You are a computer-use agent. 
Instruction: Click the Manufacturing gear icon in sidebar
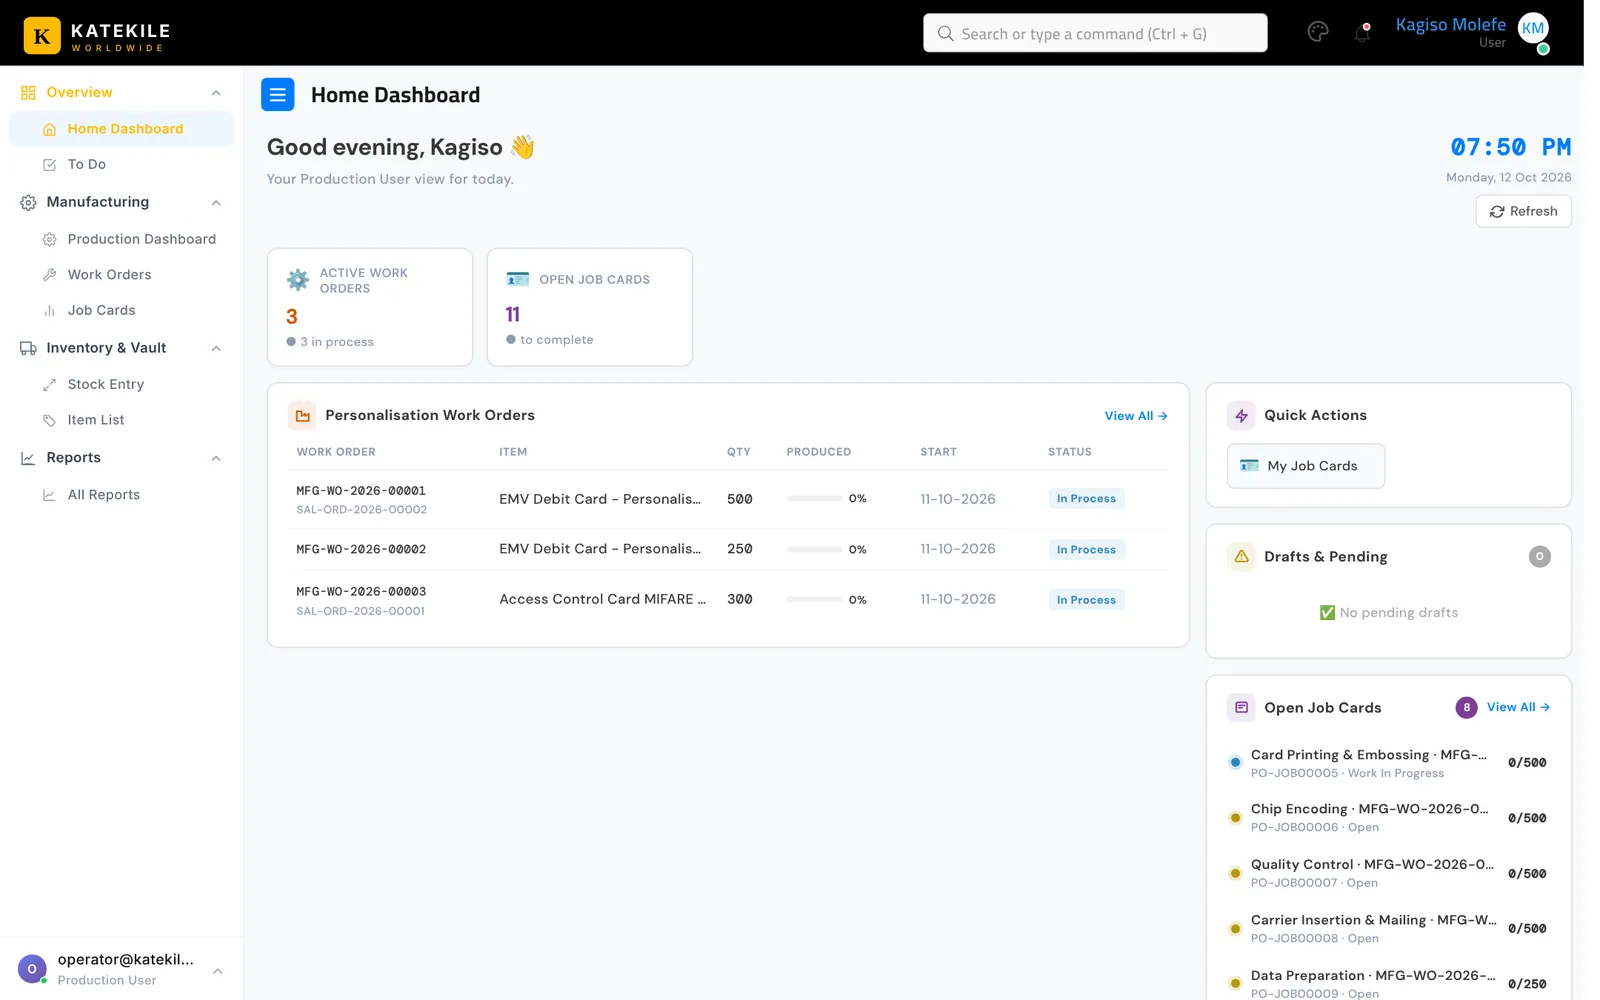pos(28,202)
